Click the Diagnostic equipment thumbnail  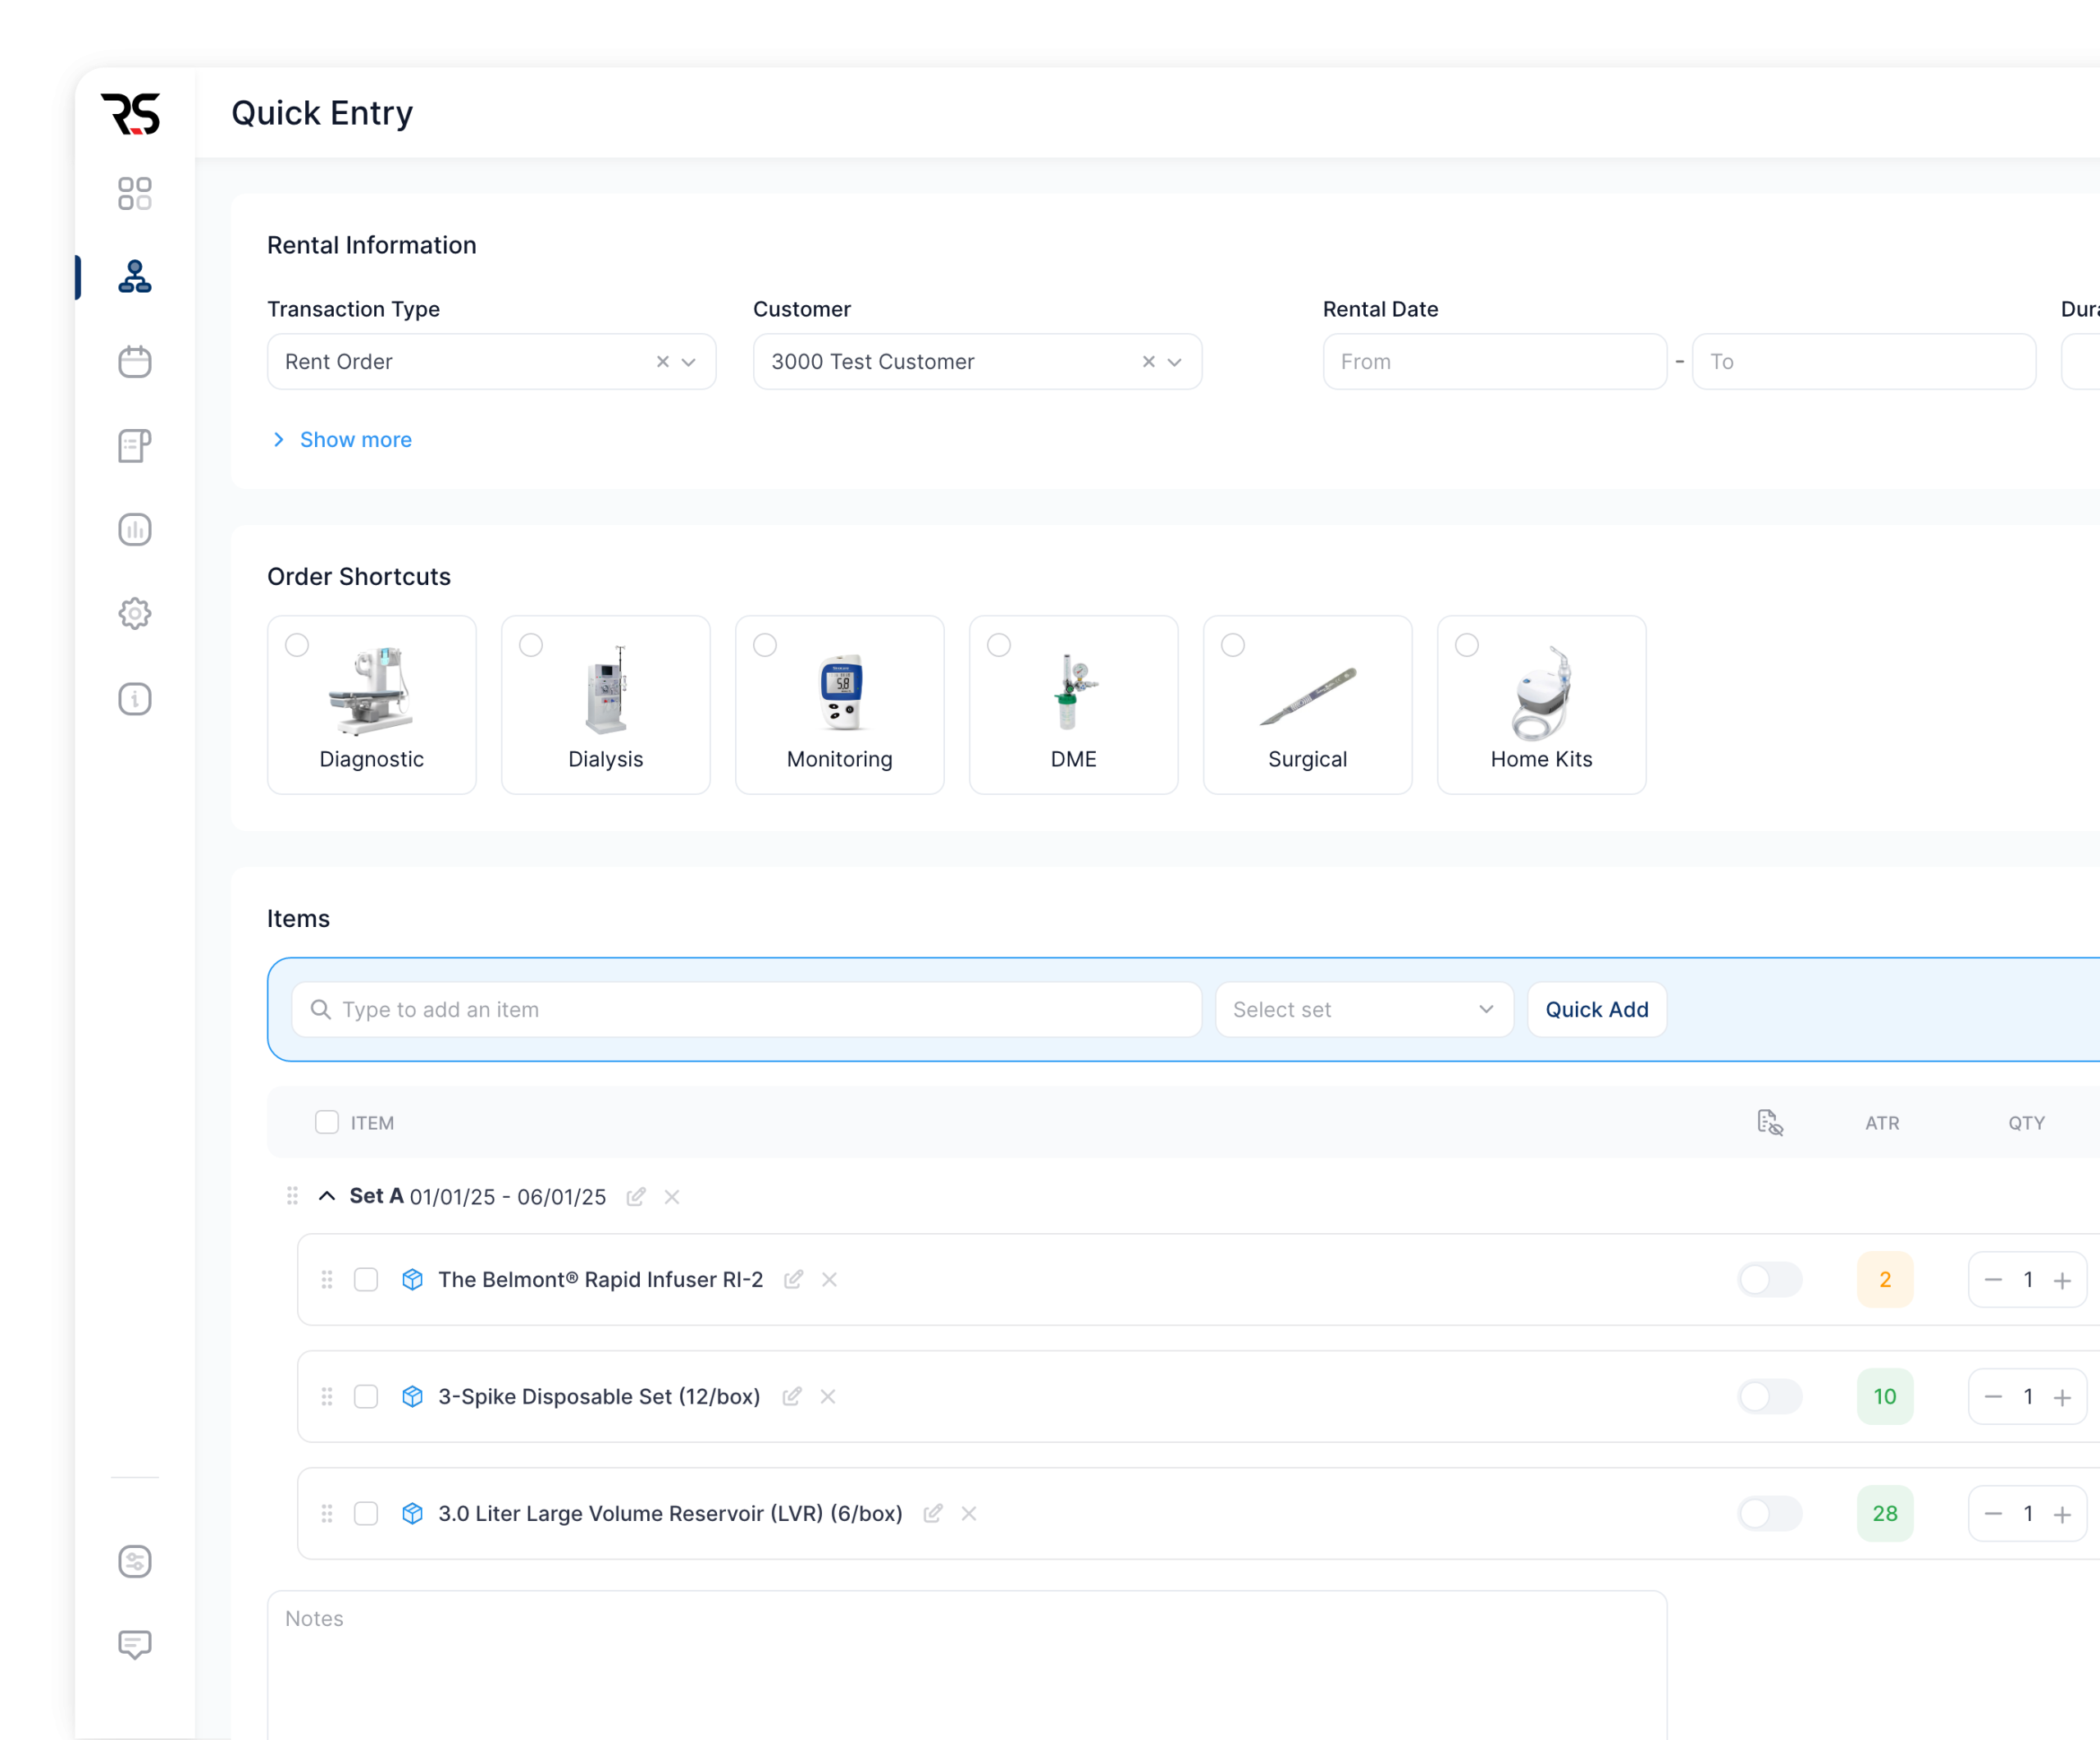pyautogui.click(x=371, y=690)
